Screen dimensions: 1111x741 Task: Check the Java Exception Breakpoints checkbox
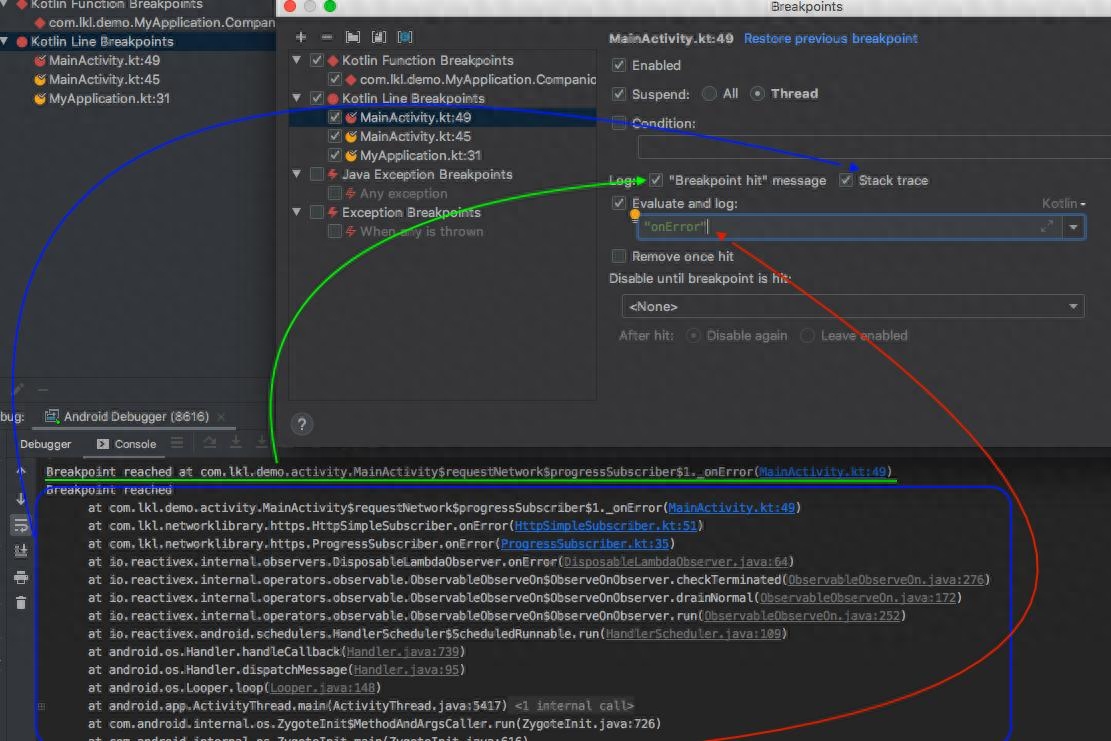317,174
